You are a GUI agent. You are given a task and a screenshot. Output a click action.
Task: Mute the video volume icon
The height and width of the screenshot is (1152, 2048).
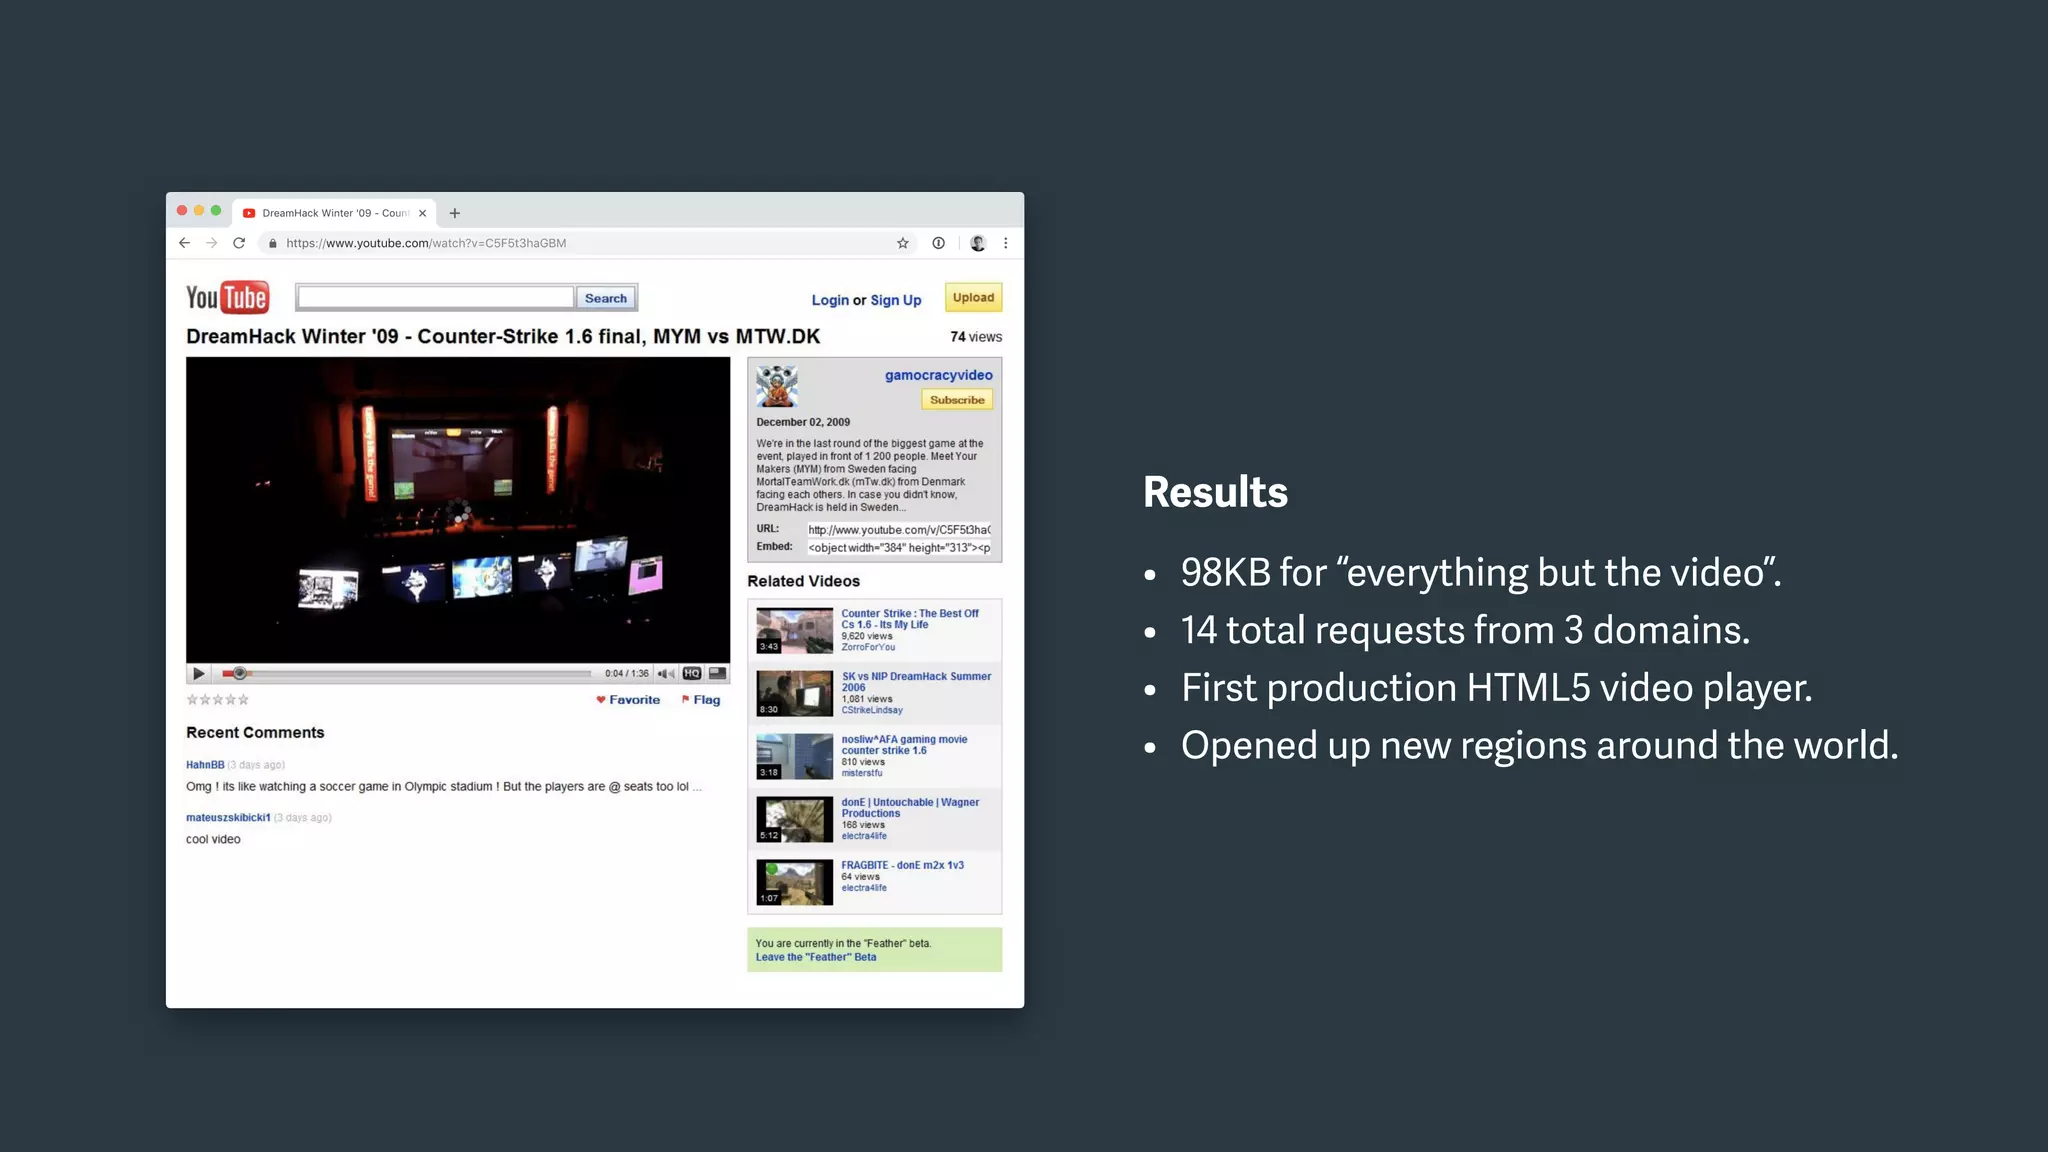click(665, 674)
